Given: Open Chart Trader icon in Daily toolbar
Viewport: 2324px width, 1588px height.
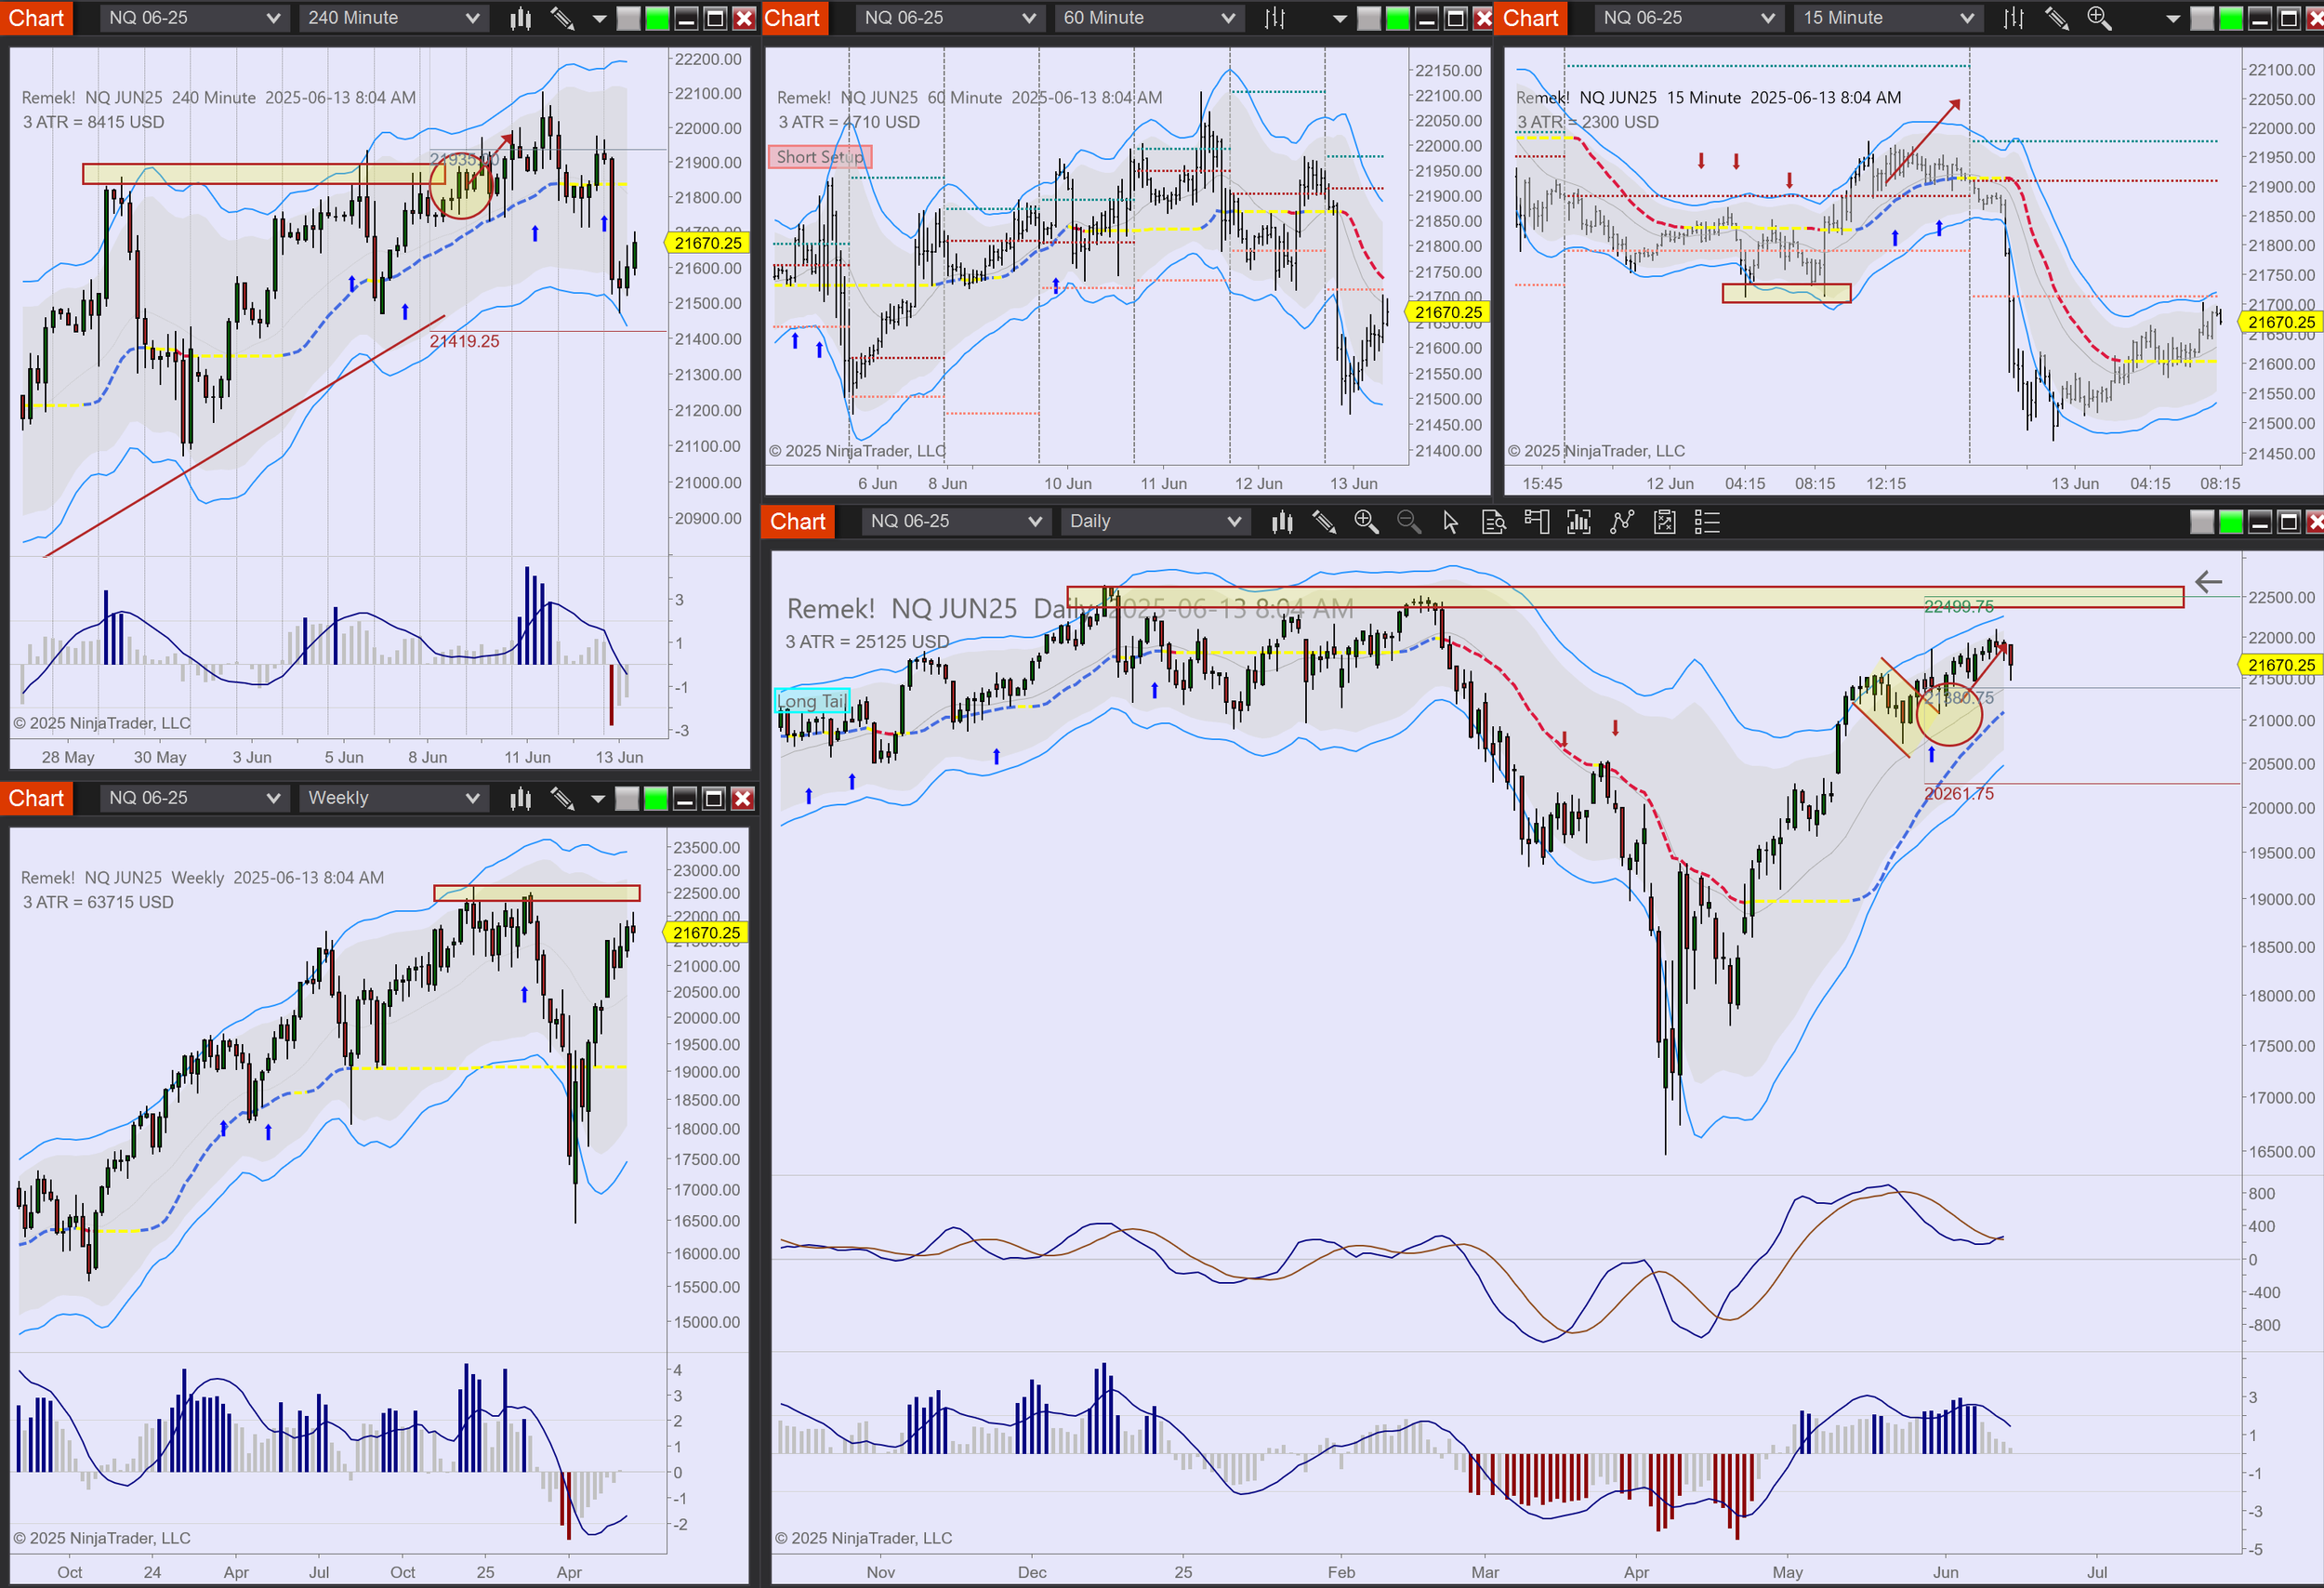Looking at the screenshot, I should (1536, 522).
